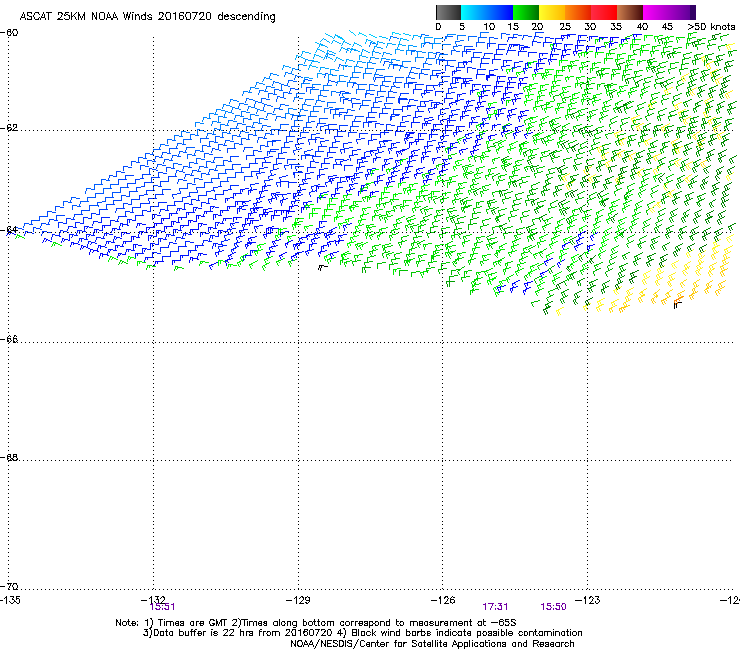Click the '0' label under the color scale
The height and width of the screenshot is (650, 740).
[x=438, y=26]
